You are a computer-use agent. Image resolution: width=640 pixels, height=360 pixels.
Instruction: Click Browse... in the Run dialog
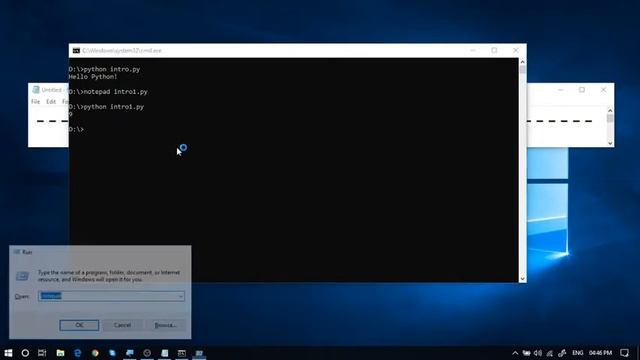click(165, 325)
